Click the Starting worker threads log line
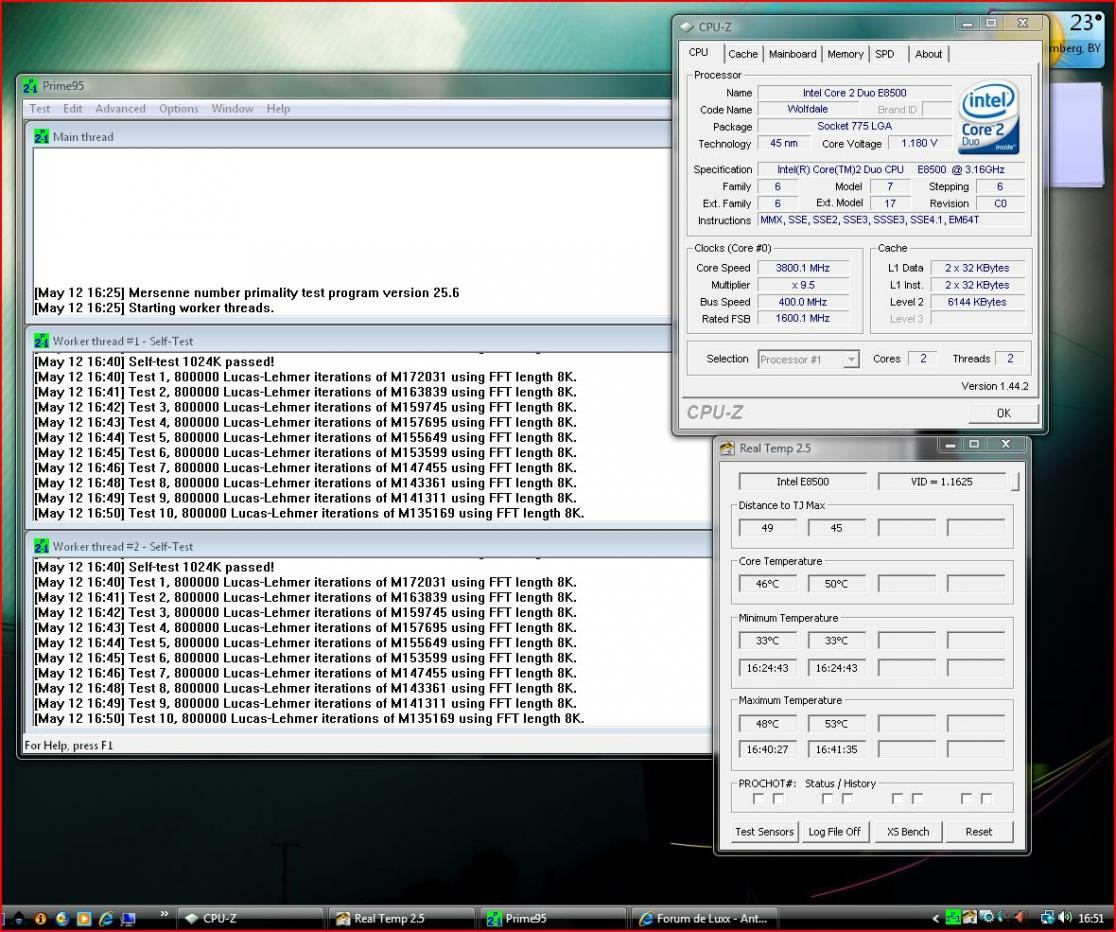Screen dimensions: 1116x932 tap(154, 308)
